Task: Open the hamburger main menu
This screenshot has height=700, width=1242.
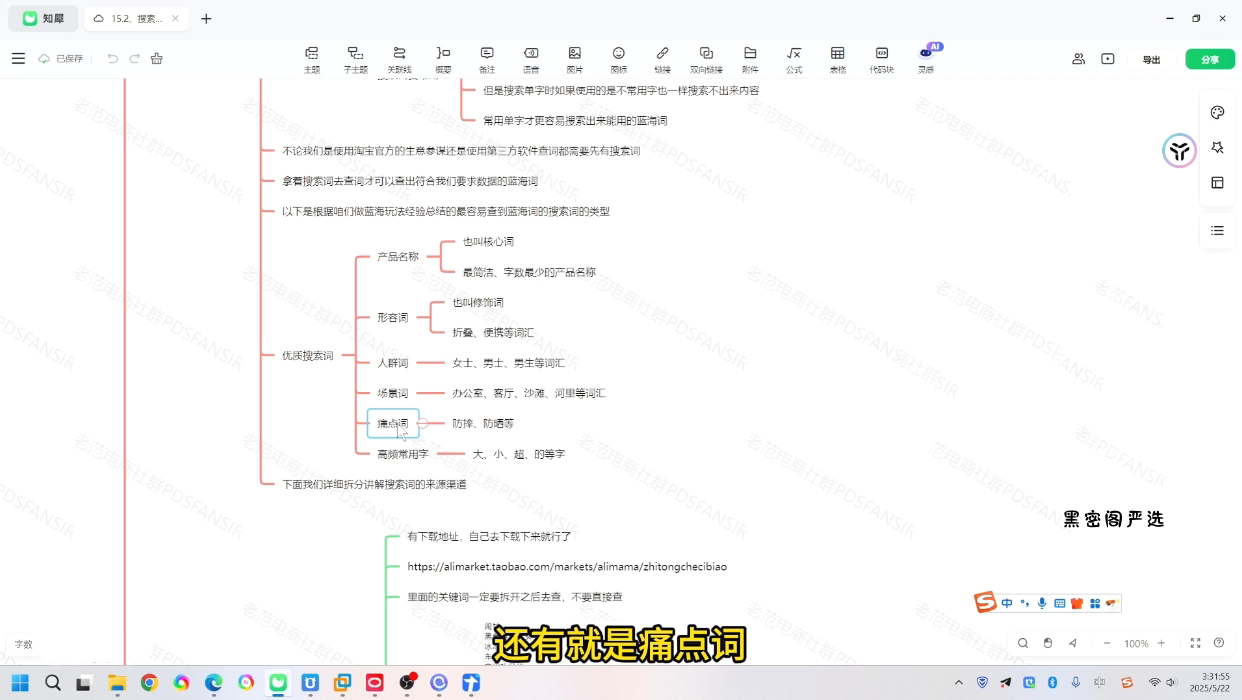Action: pos(18,59)
